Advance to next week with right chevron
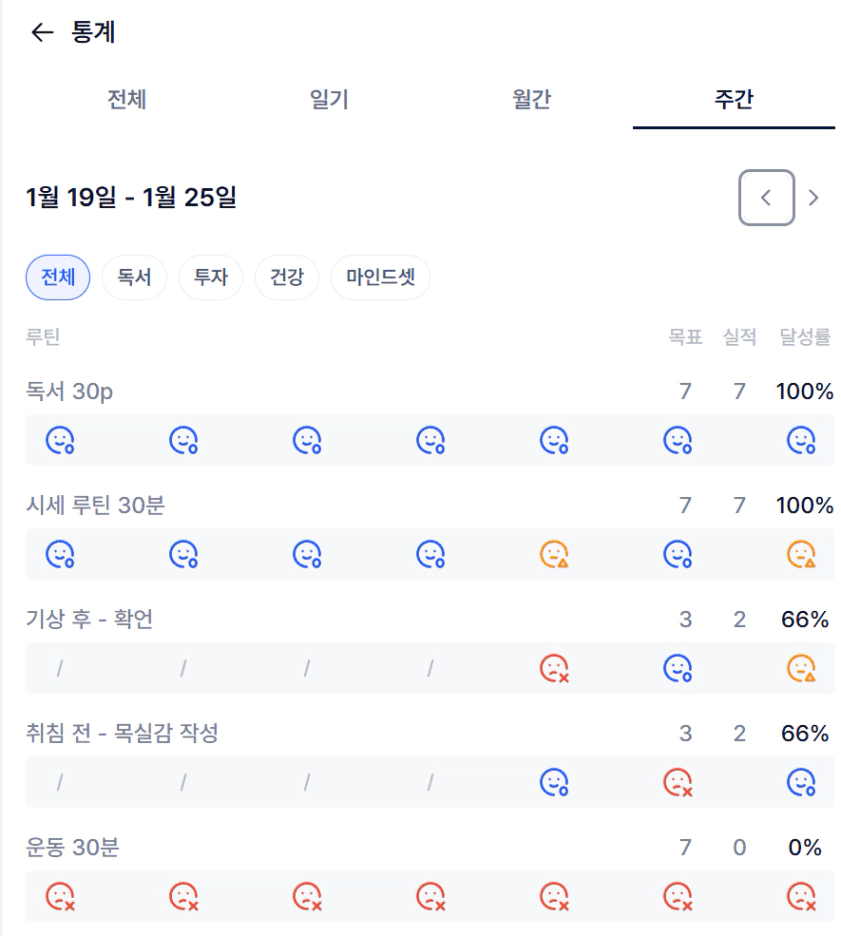The image size is (841, 936). point(814,198)
